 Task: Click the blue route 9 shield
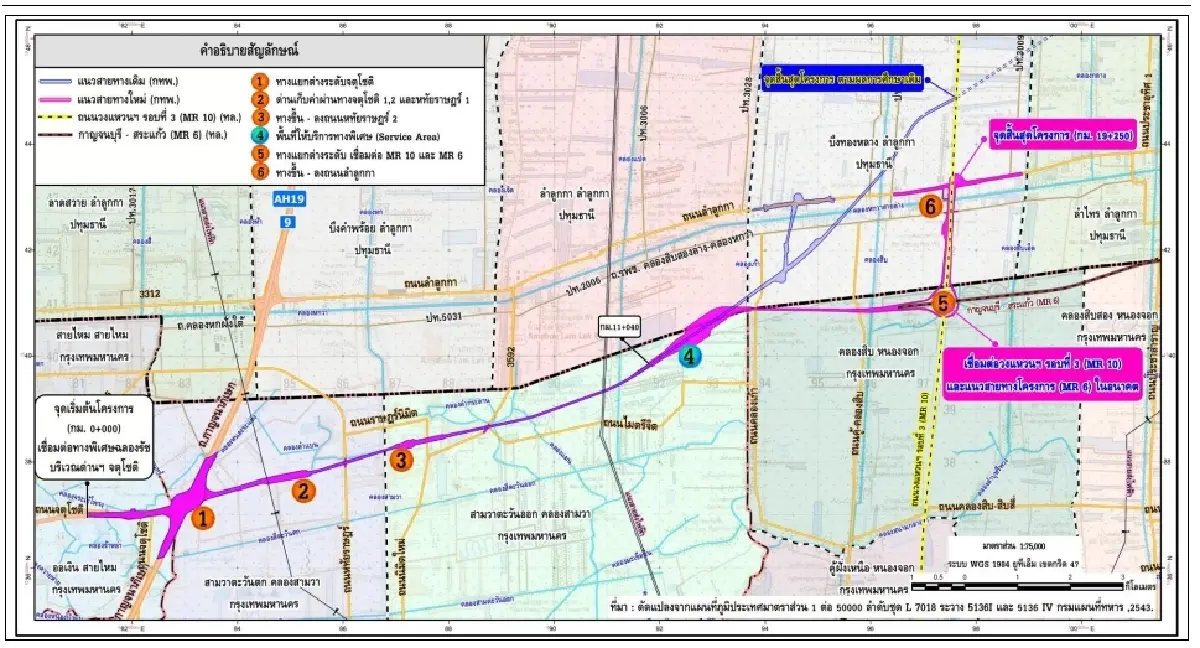click(x=288, y=220)
